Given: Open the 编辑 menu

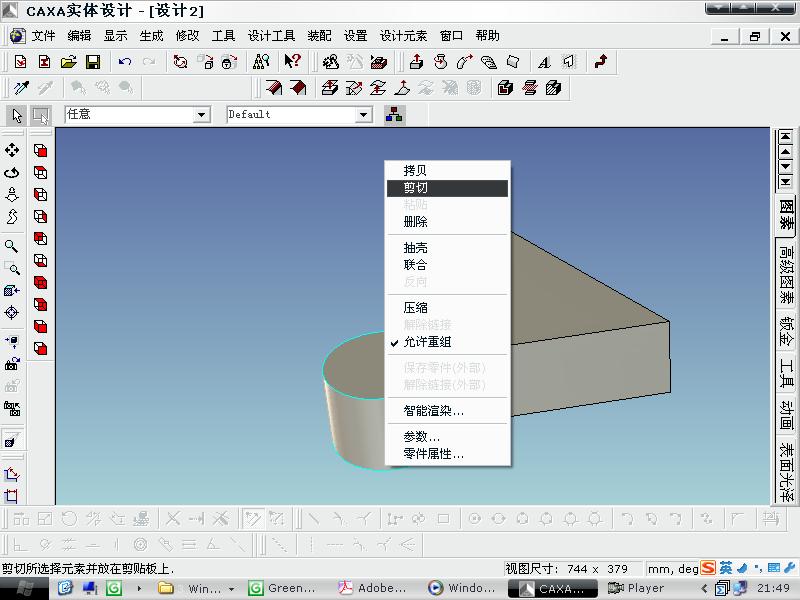Looking at the screenshot, I should [x=79, y=36].
